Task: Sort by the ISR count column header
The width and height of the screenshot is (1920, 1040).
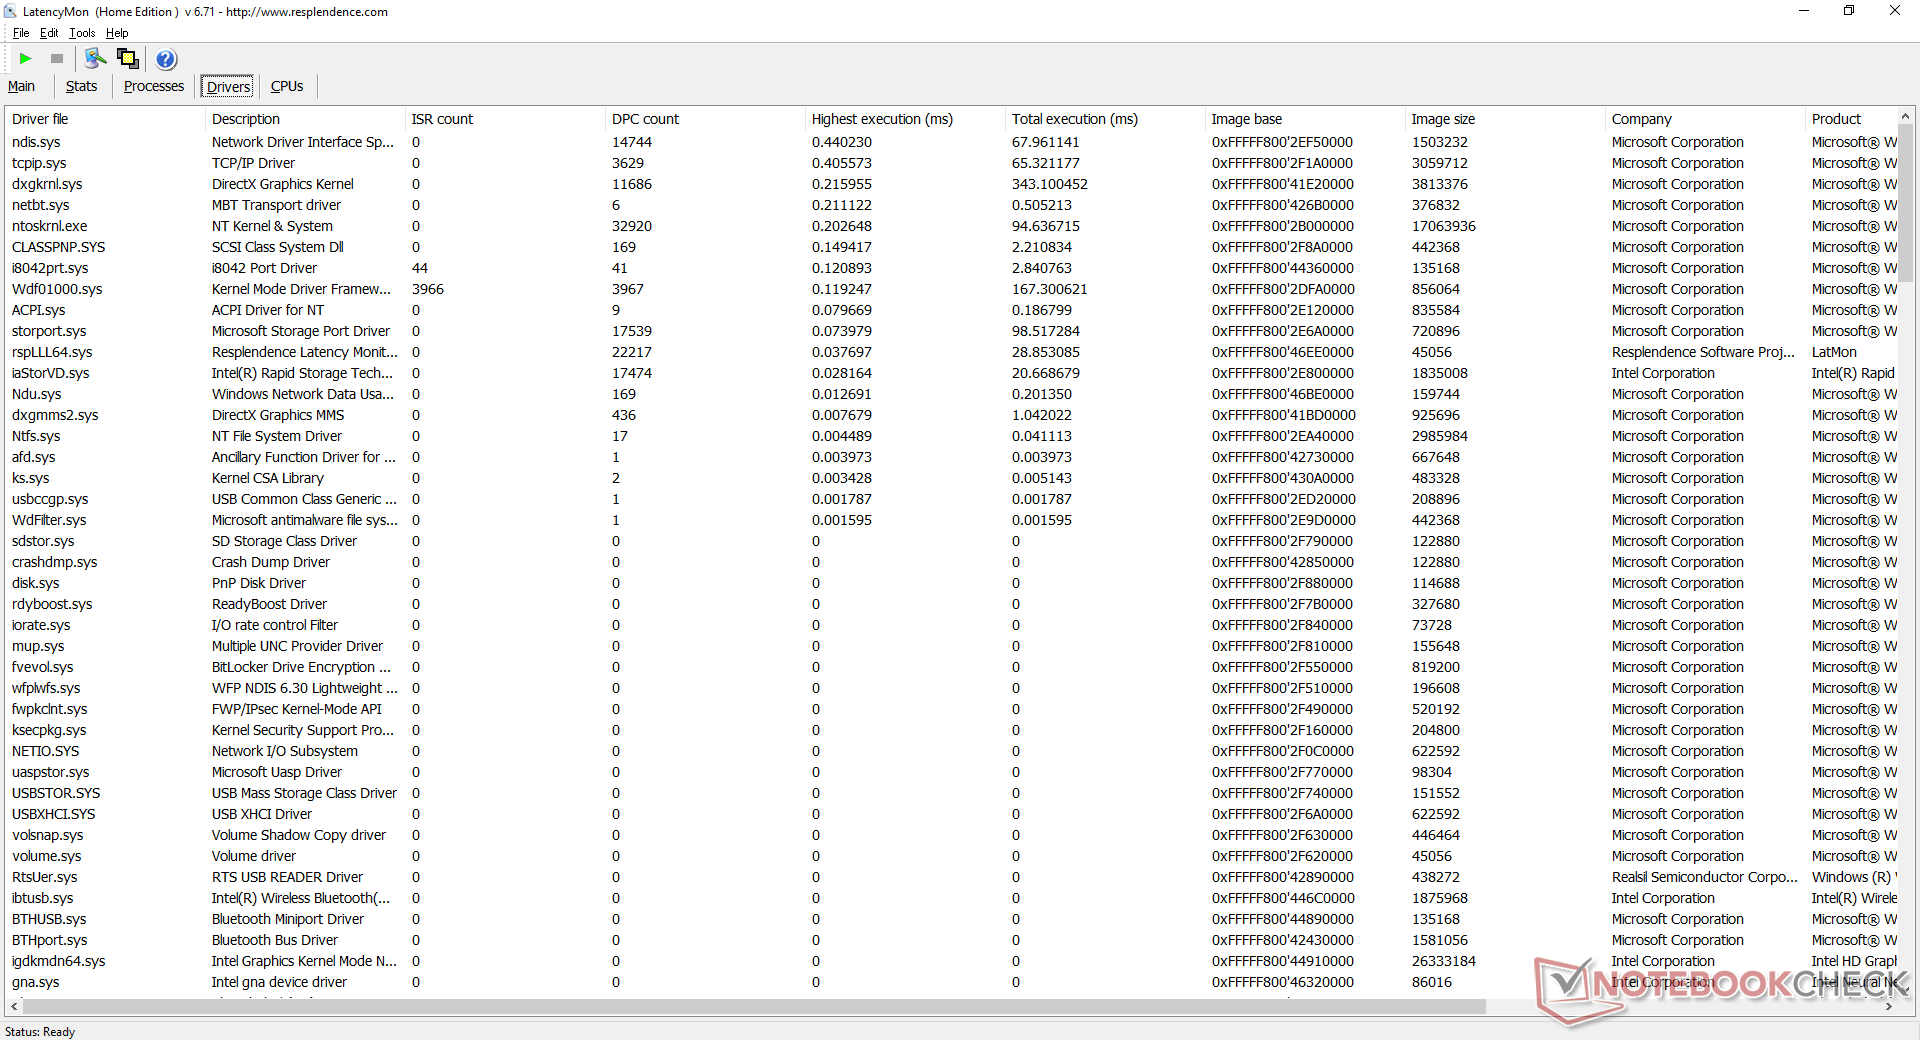Action: pyautogui.click(x=505, y=119)
